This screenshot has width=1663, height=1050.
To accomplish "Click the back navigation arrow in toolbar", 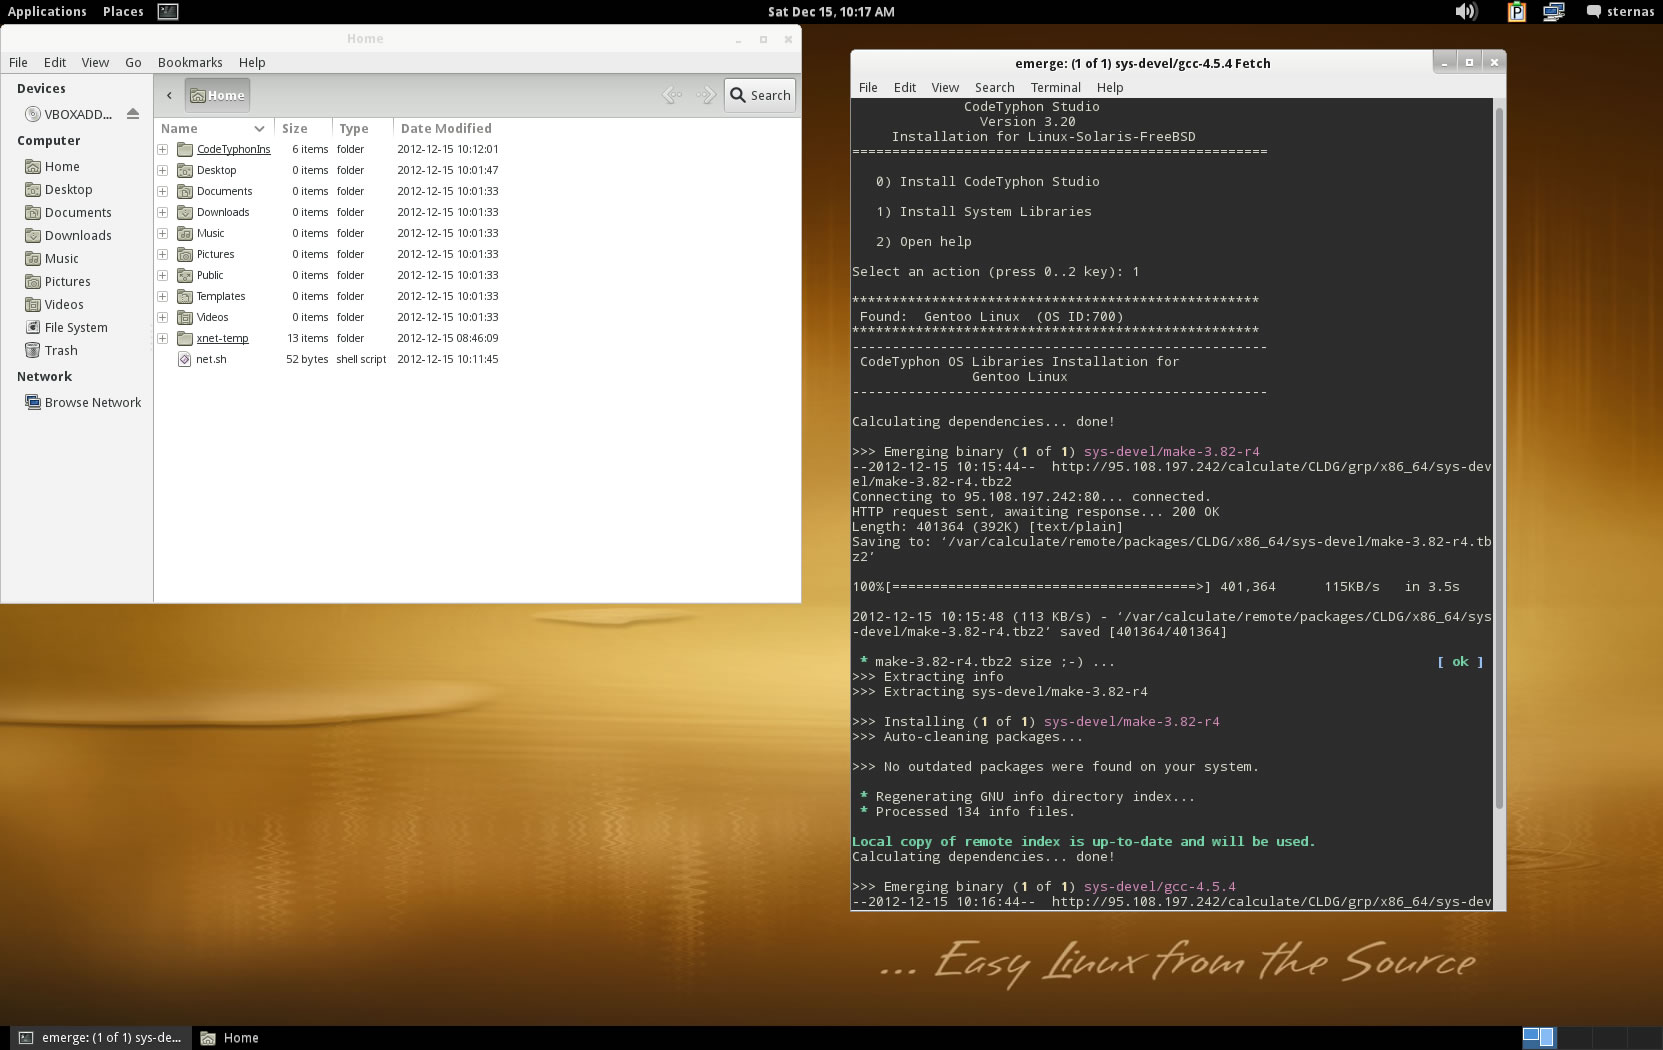I will pos(673,95).
